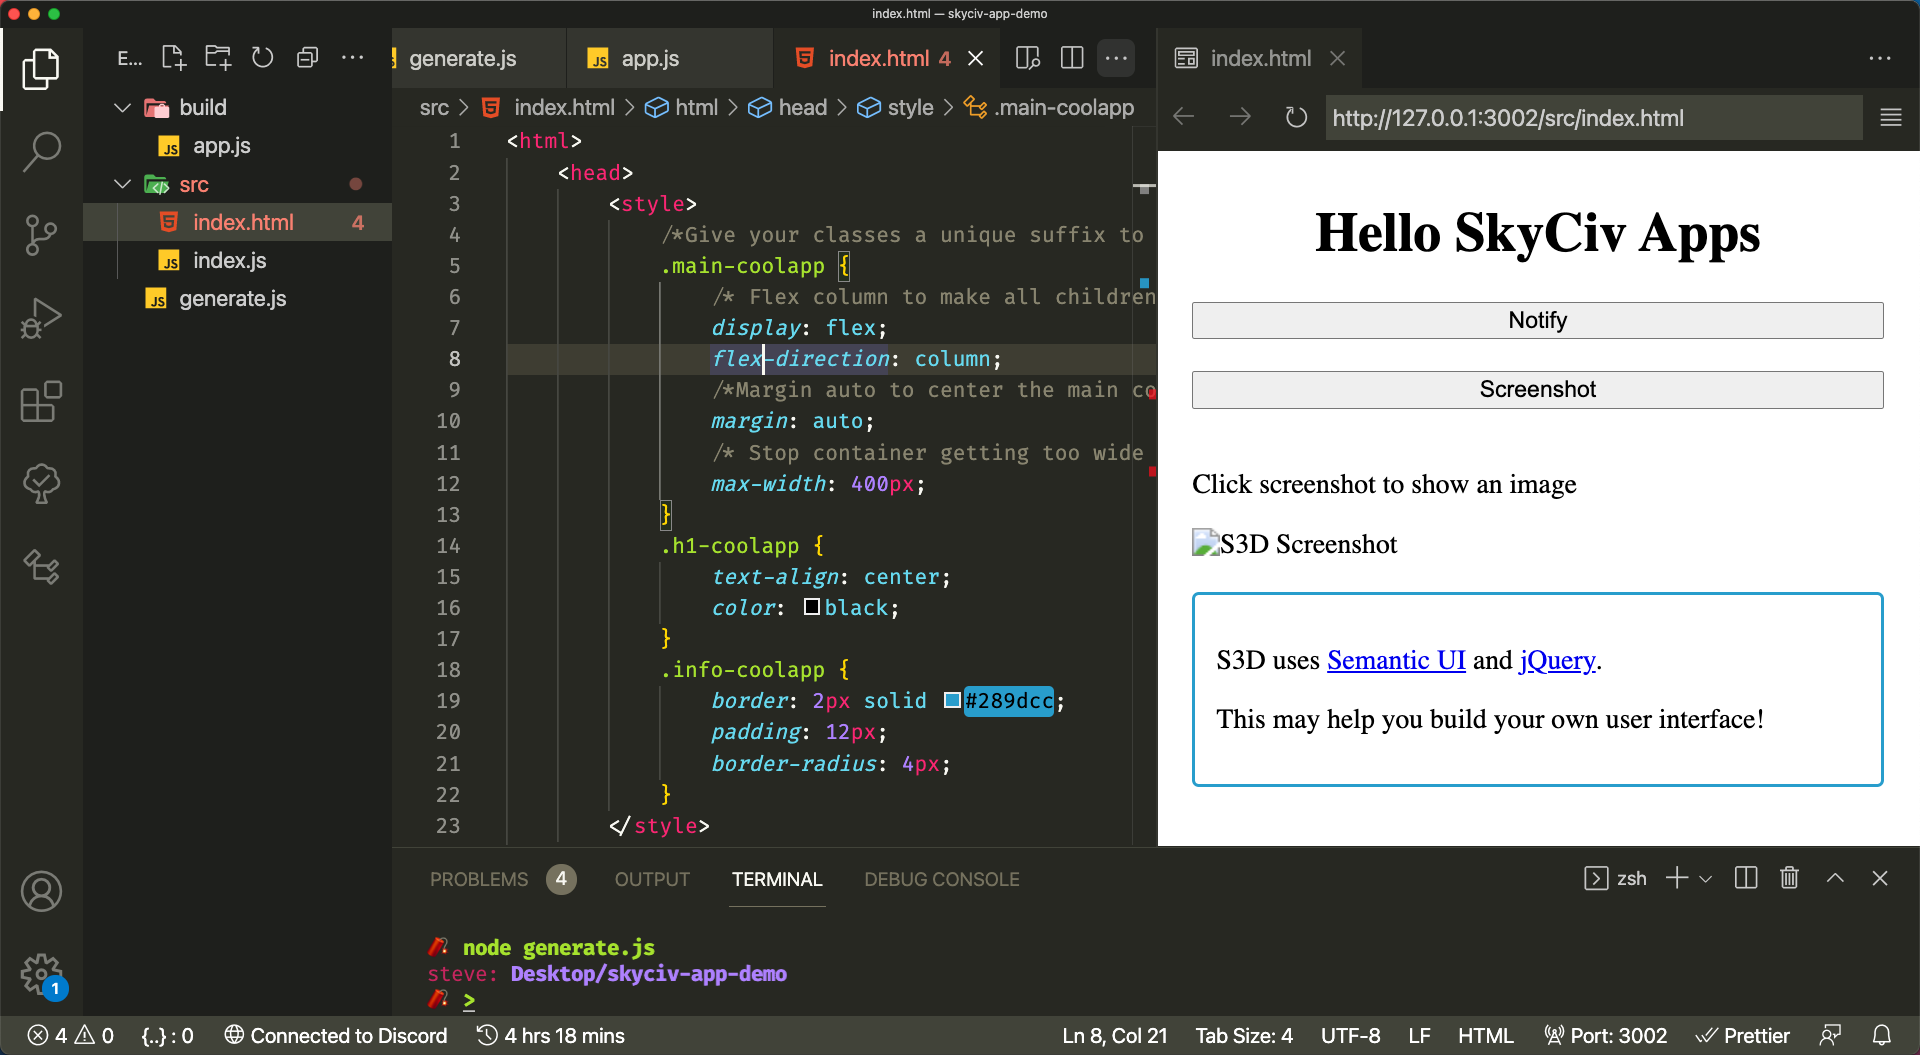Toggle Prettier formatter in status bar

tap(1743, 1036)
